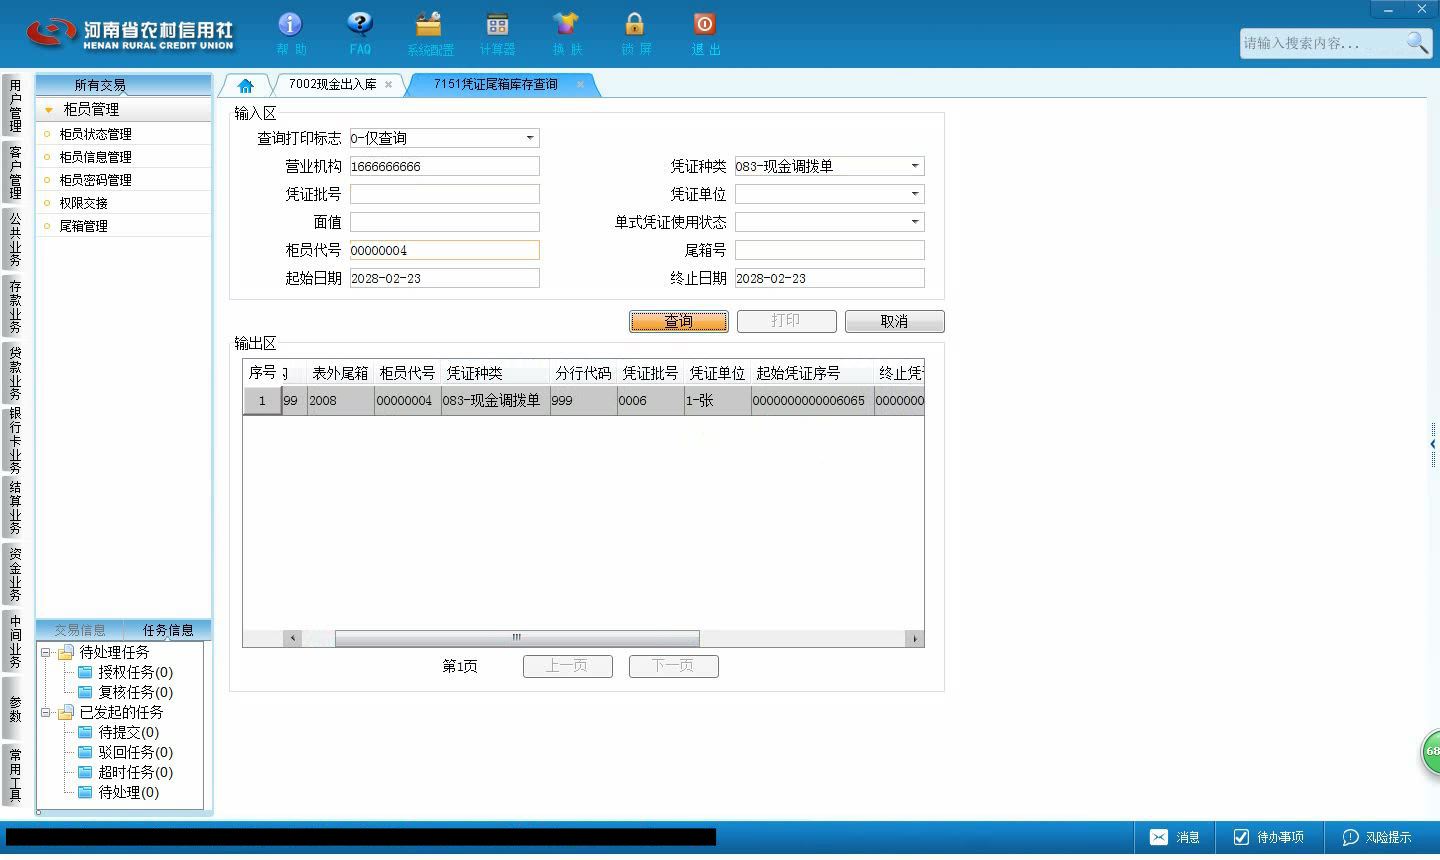Focus the 面值 input field

tap(444, 222)
